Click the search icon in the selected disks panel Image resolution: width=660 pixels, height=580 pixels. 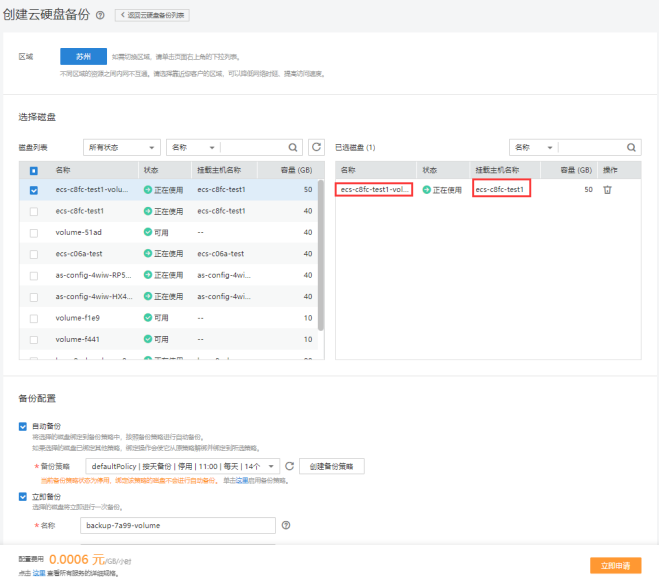click(632, 146)
